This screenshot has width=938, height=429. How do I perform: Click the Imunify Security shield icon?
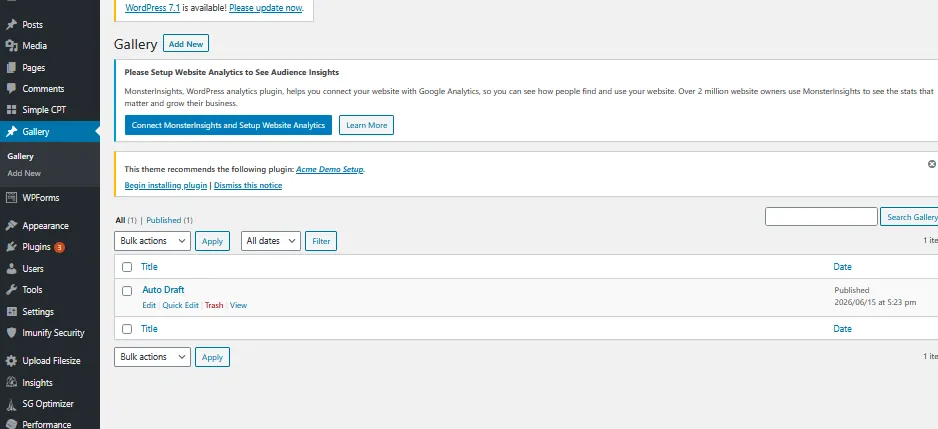tap(11, 333)
